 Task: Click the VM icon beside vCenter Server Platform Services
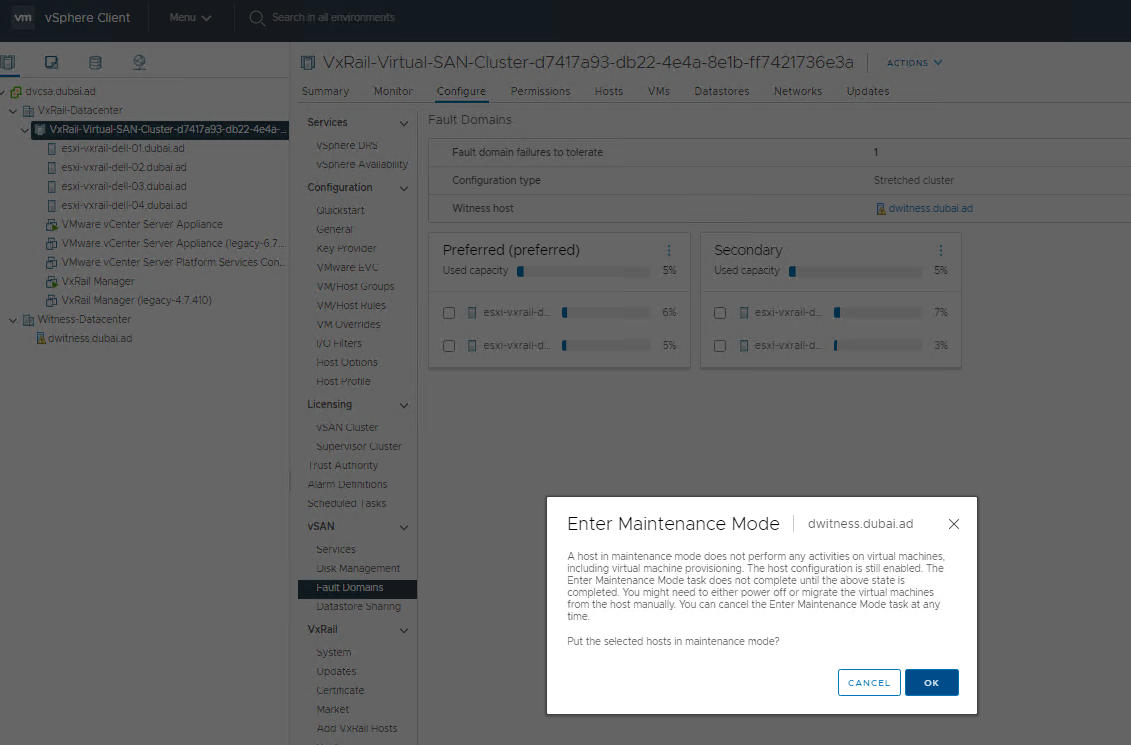click(51, 263)
